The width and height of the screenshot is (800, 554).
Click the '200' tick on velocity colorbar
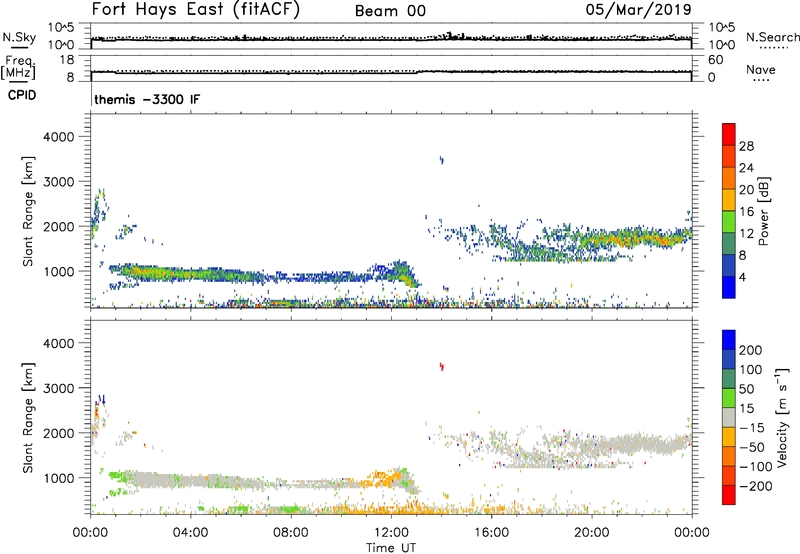click(x=751, y=350)
